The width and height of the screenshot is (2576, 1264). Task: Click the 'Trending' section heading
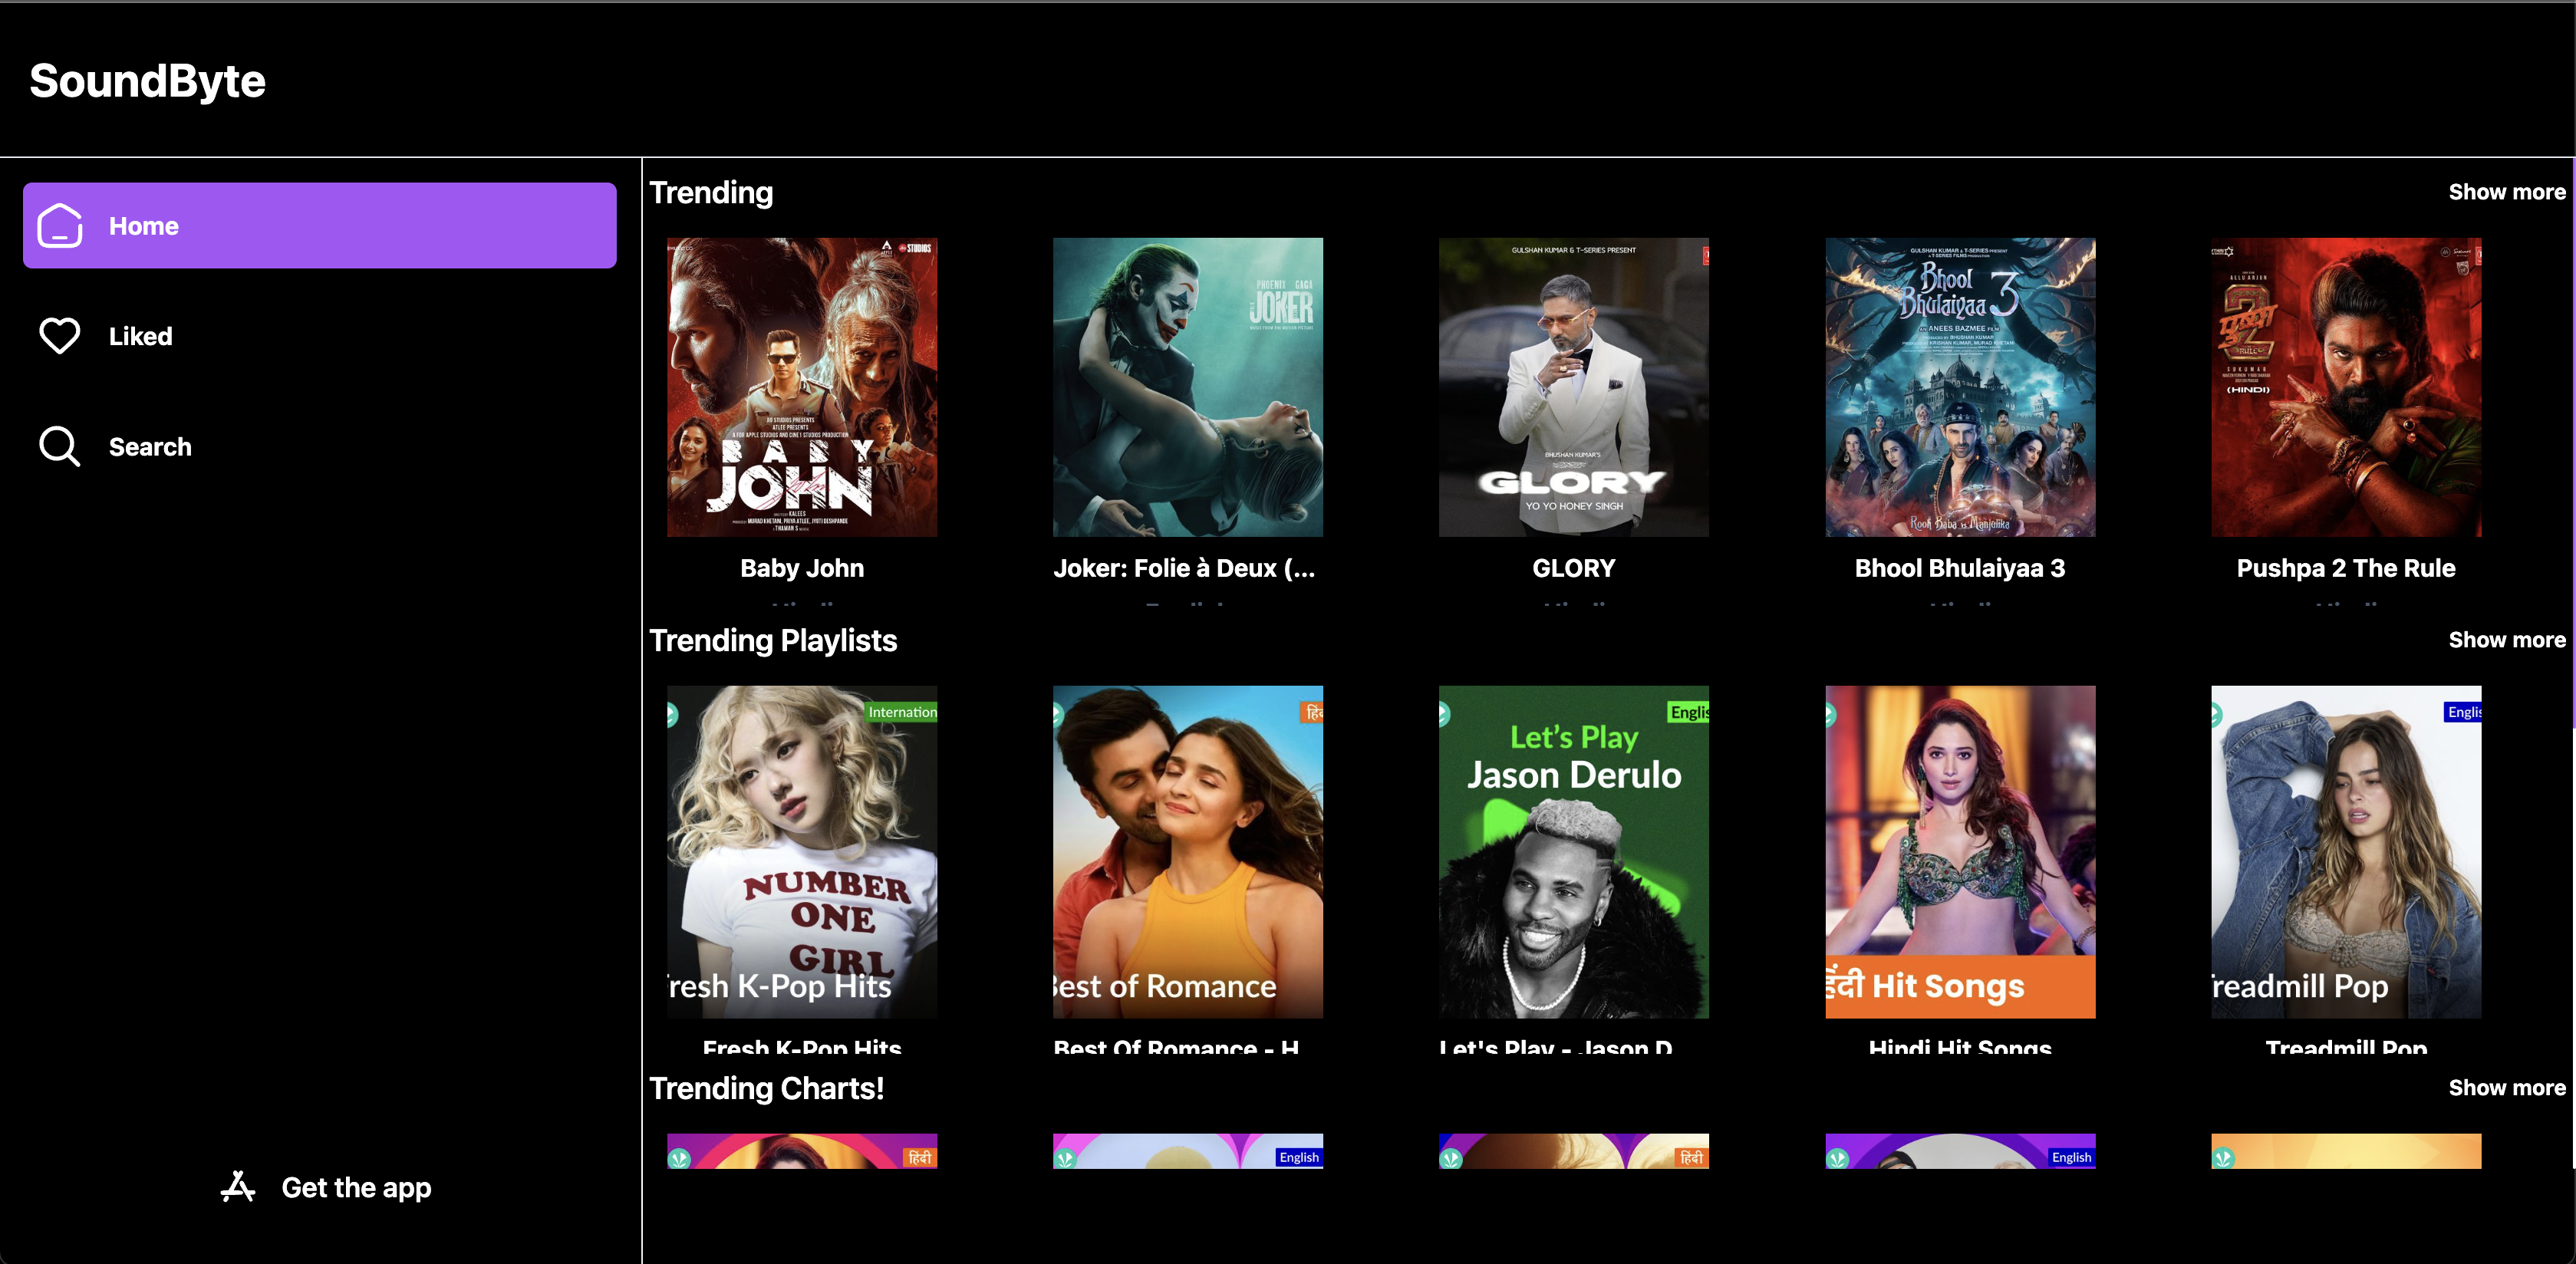tap(711, 192)
